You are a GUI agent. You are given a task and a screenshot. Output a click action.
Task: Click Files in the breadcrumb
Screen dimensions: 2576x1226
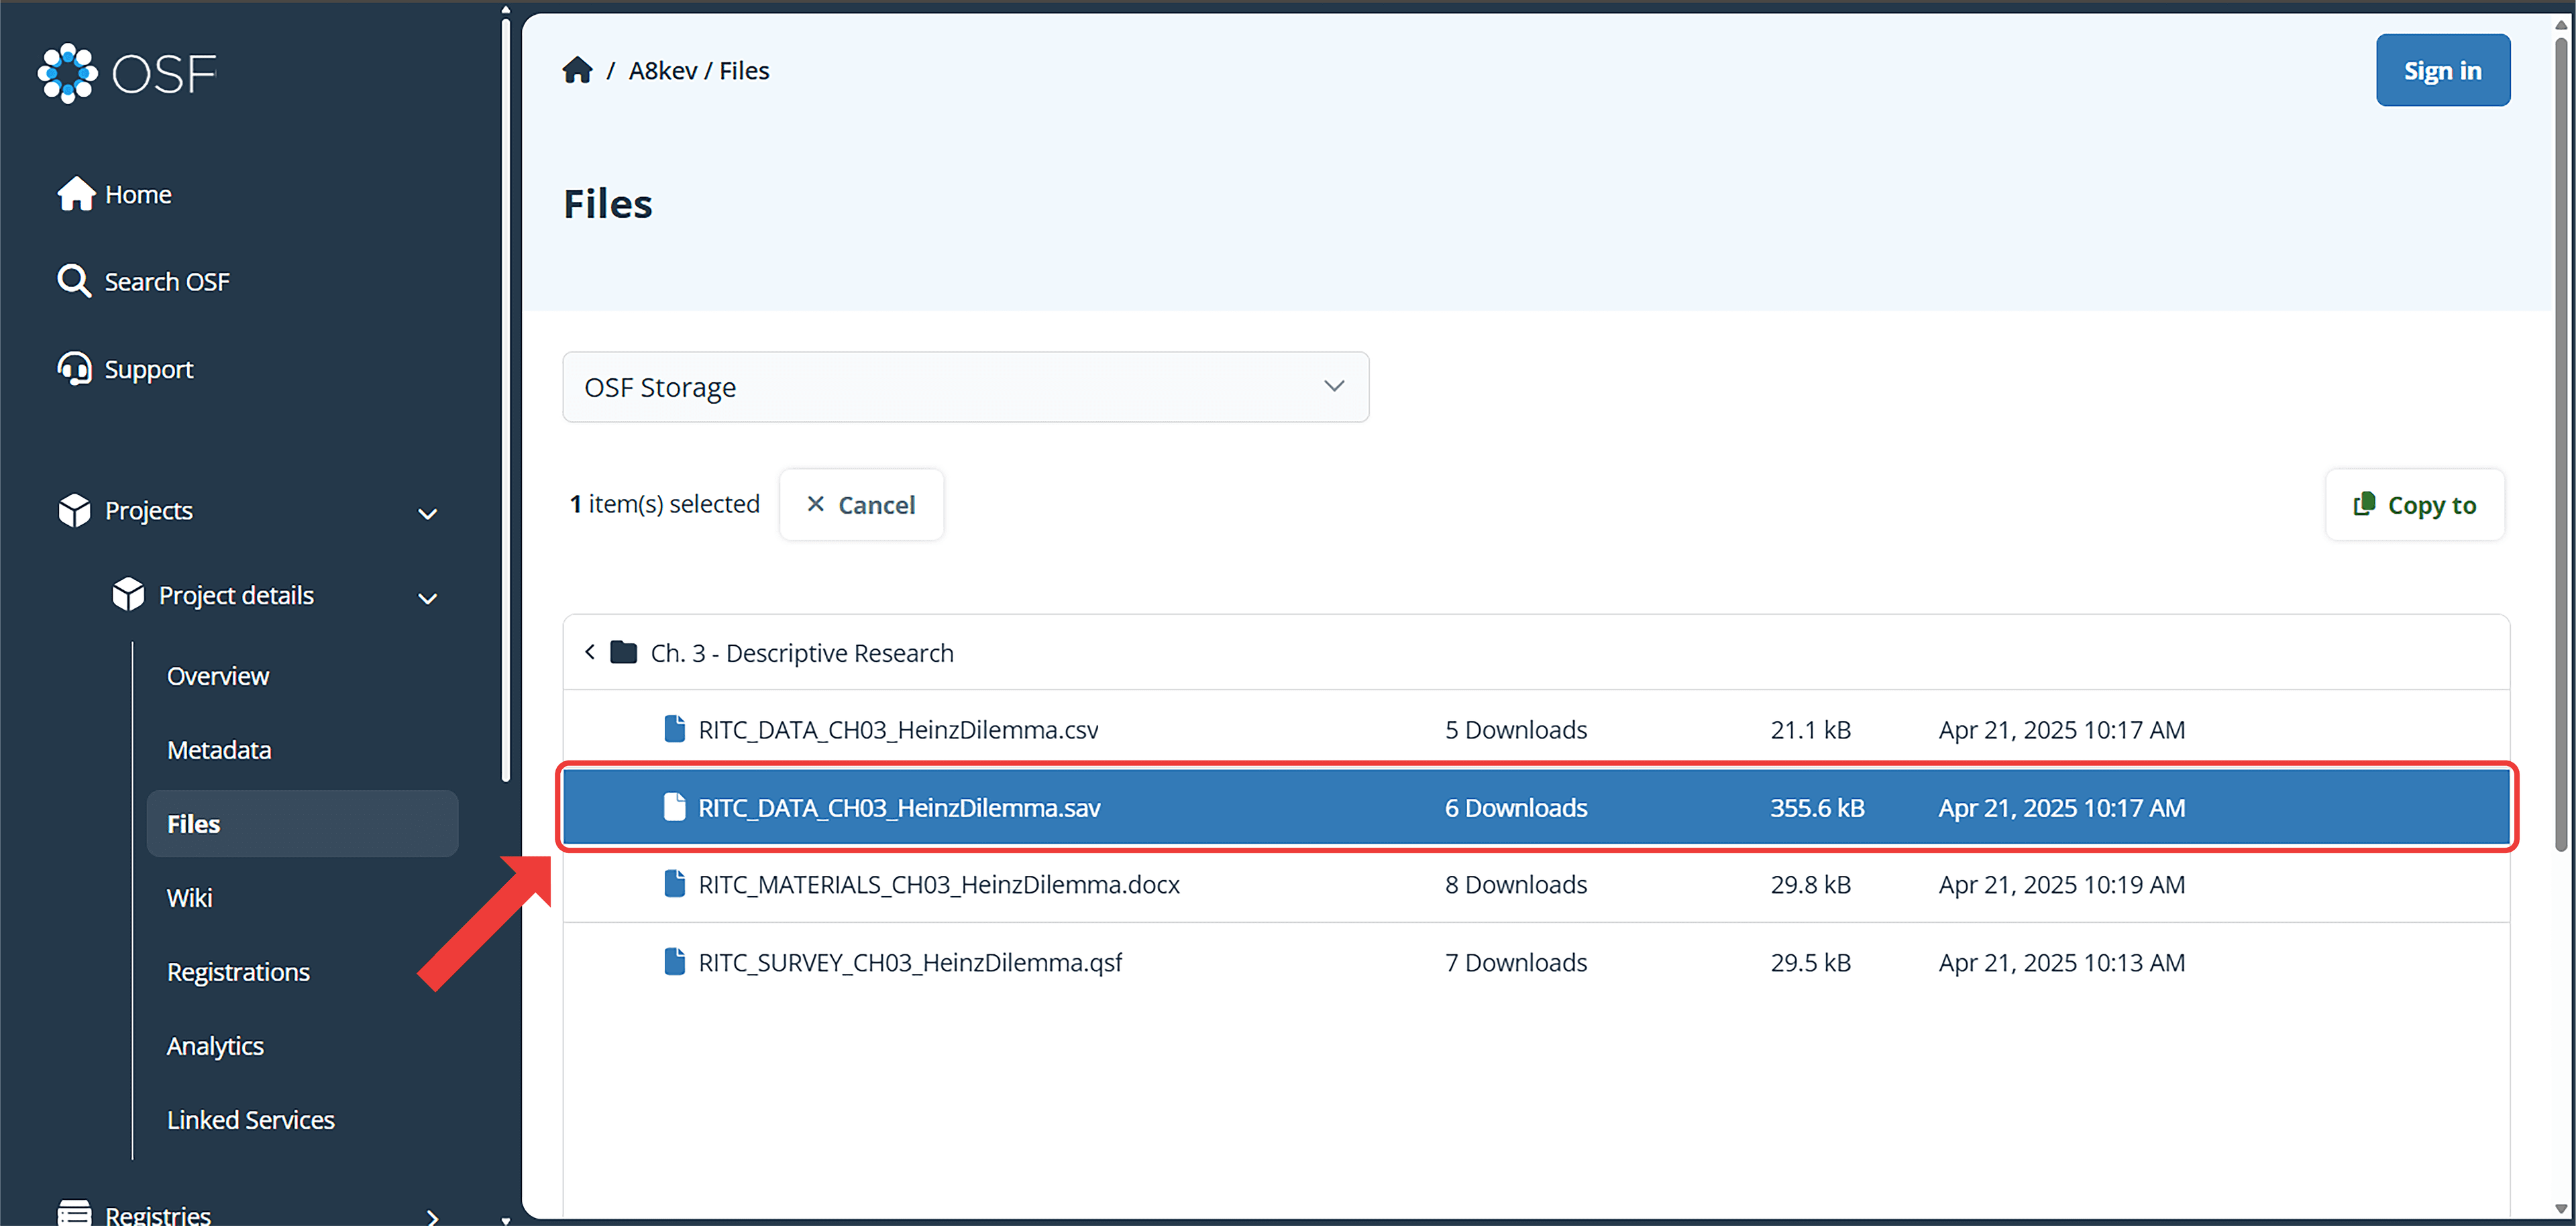click(744, 71)
